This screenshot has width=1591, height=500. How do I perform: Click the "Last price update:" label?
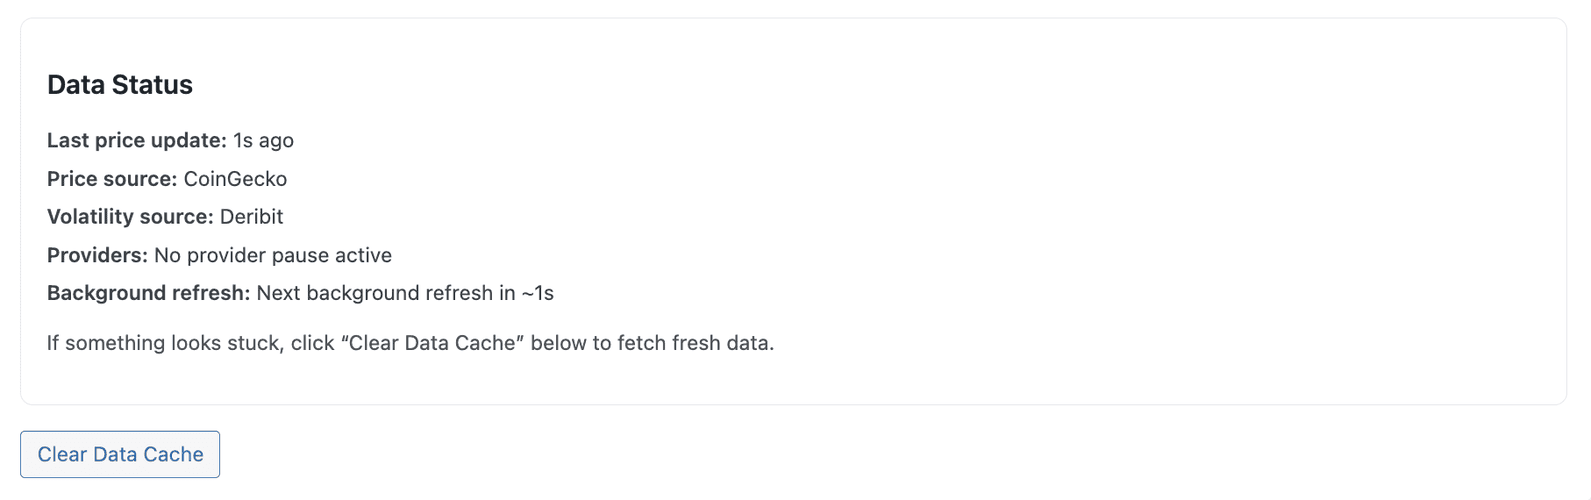(137, 141)
